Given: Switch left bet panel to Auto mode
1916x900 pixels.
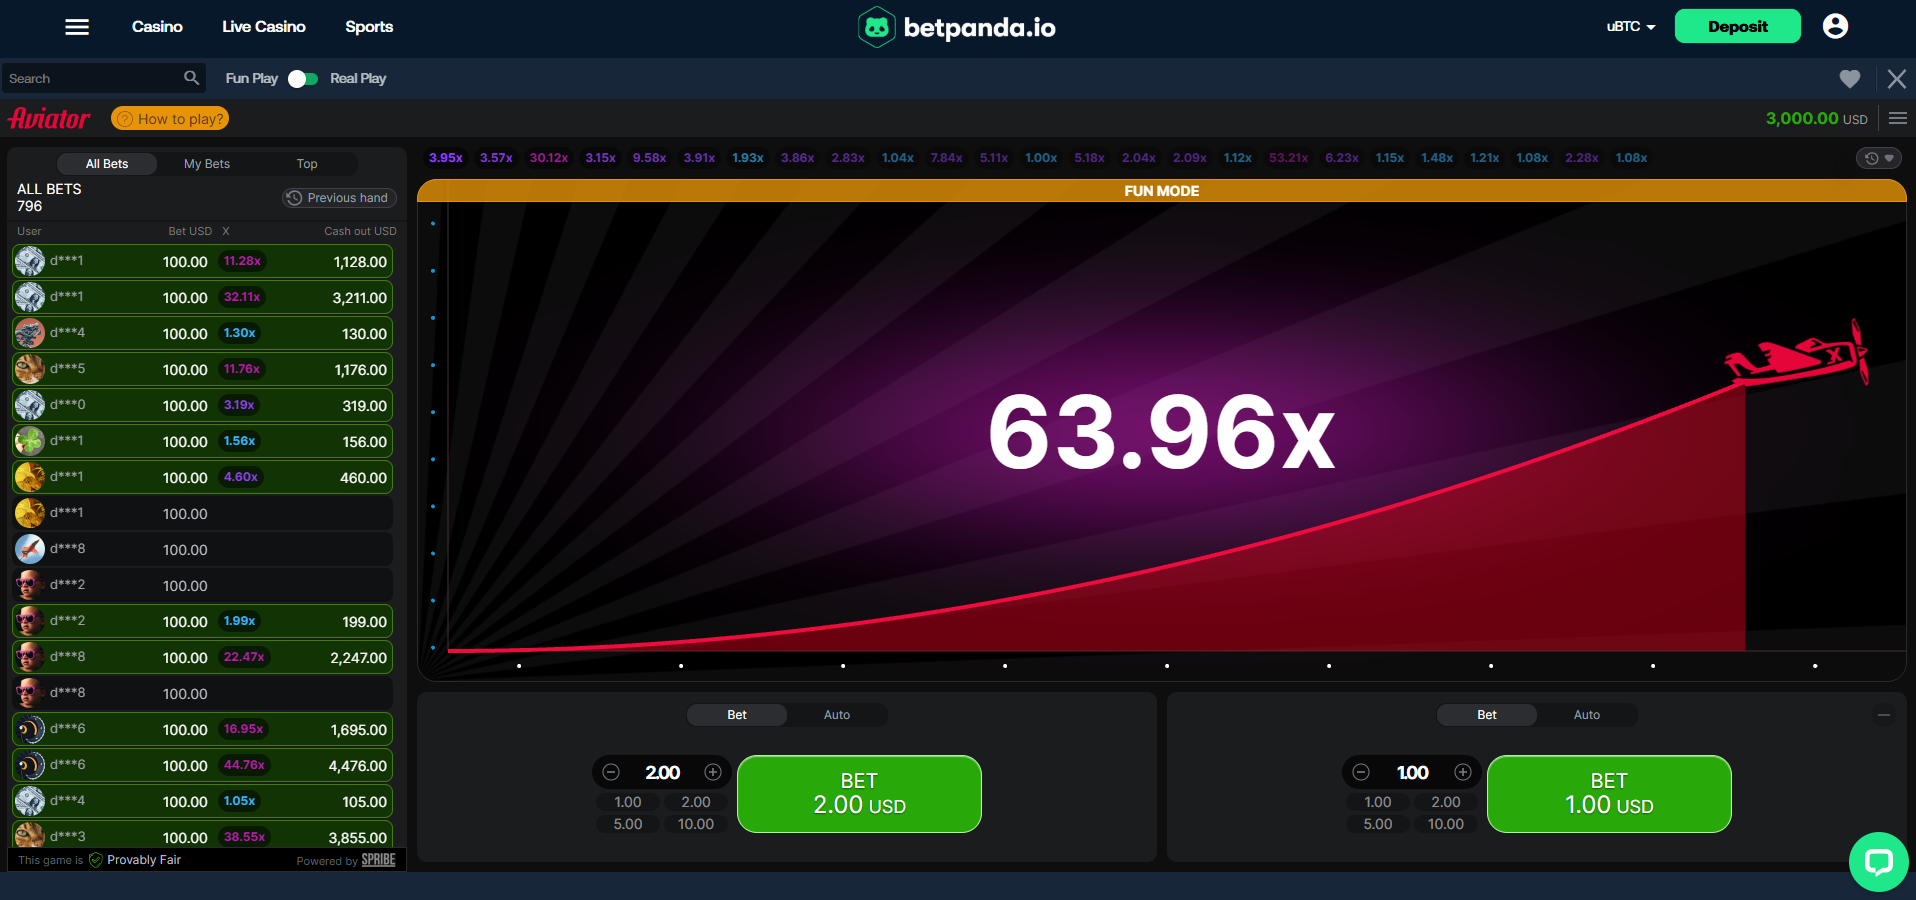Looking at the screenshot, I should coord(837,715).
